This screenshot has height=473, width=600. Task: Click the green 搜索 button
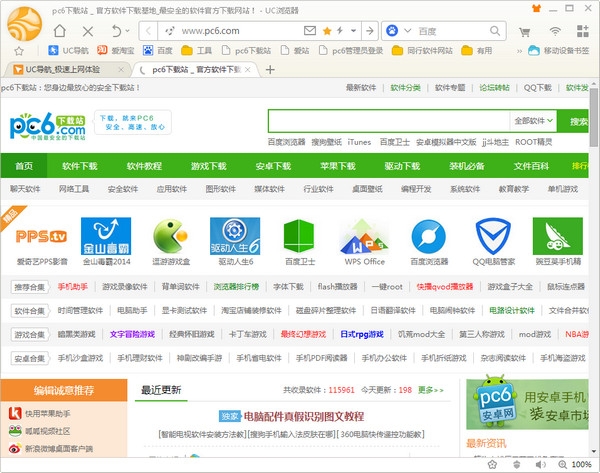click(x=573, y=121)
